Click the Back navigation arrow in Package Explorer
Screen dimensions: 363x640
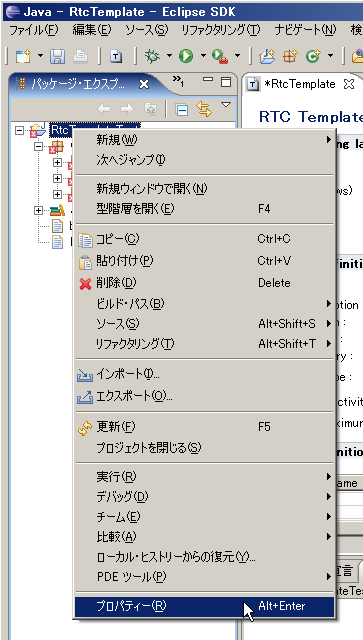coord(104,109)
